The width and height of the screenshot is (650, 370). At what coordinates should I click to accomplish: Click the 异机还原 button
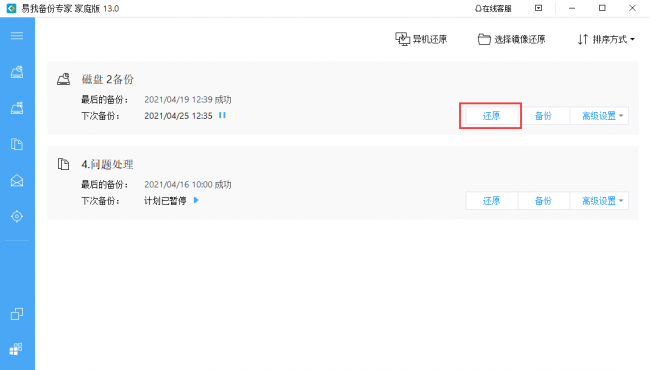[421, 39]
